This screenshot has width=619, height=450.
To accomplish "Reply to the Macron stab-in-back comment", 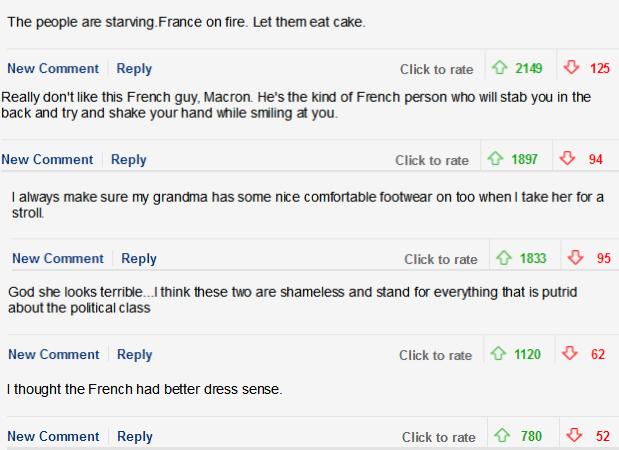I will [129, 160].
